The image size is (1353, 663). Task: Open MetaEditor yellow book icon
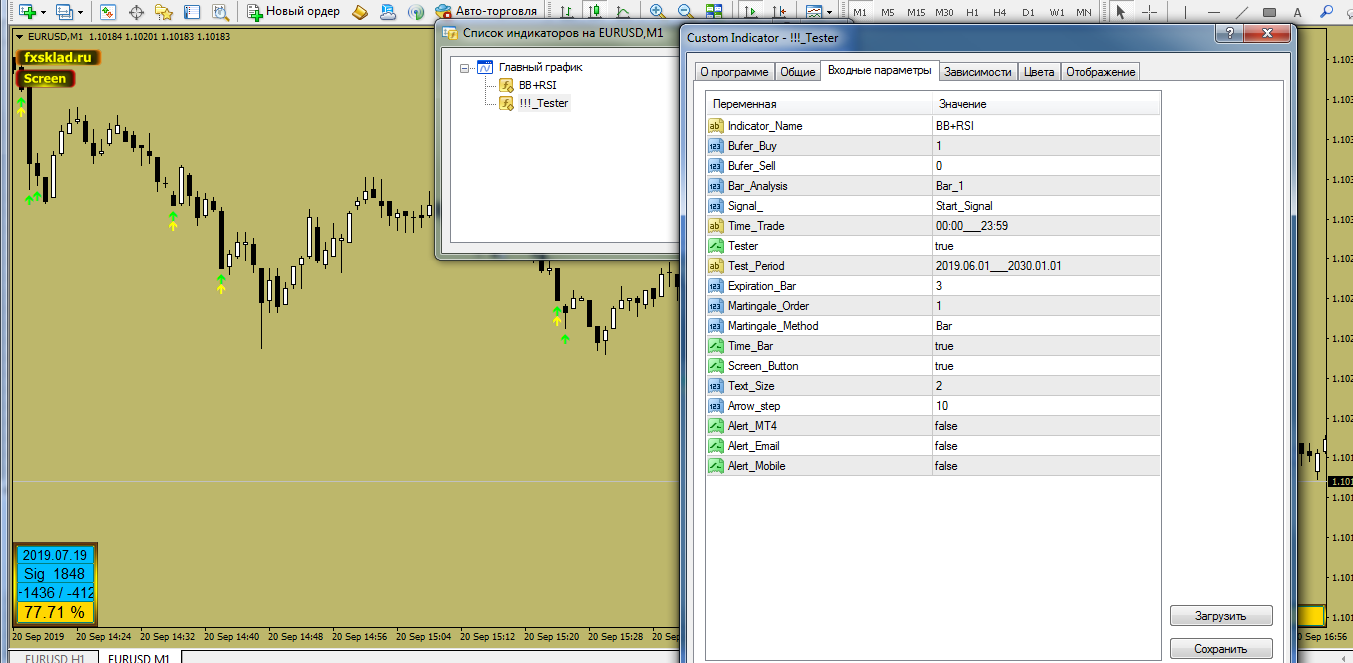click(x=361, y=12)
